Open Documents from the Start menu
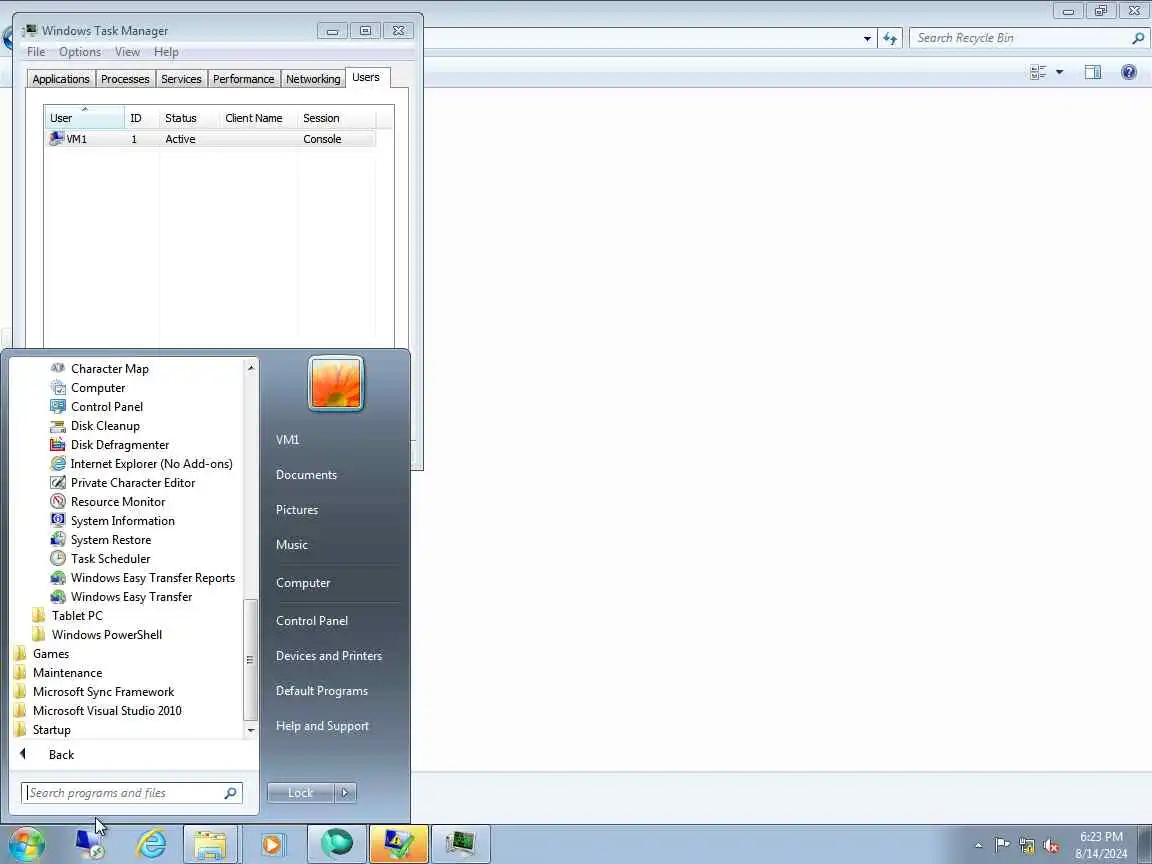Viewport: 1152px width, 864px height. click(x=306, y=475)
